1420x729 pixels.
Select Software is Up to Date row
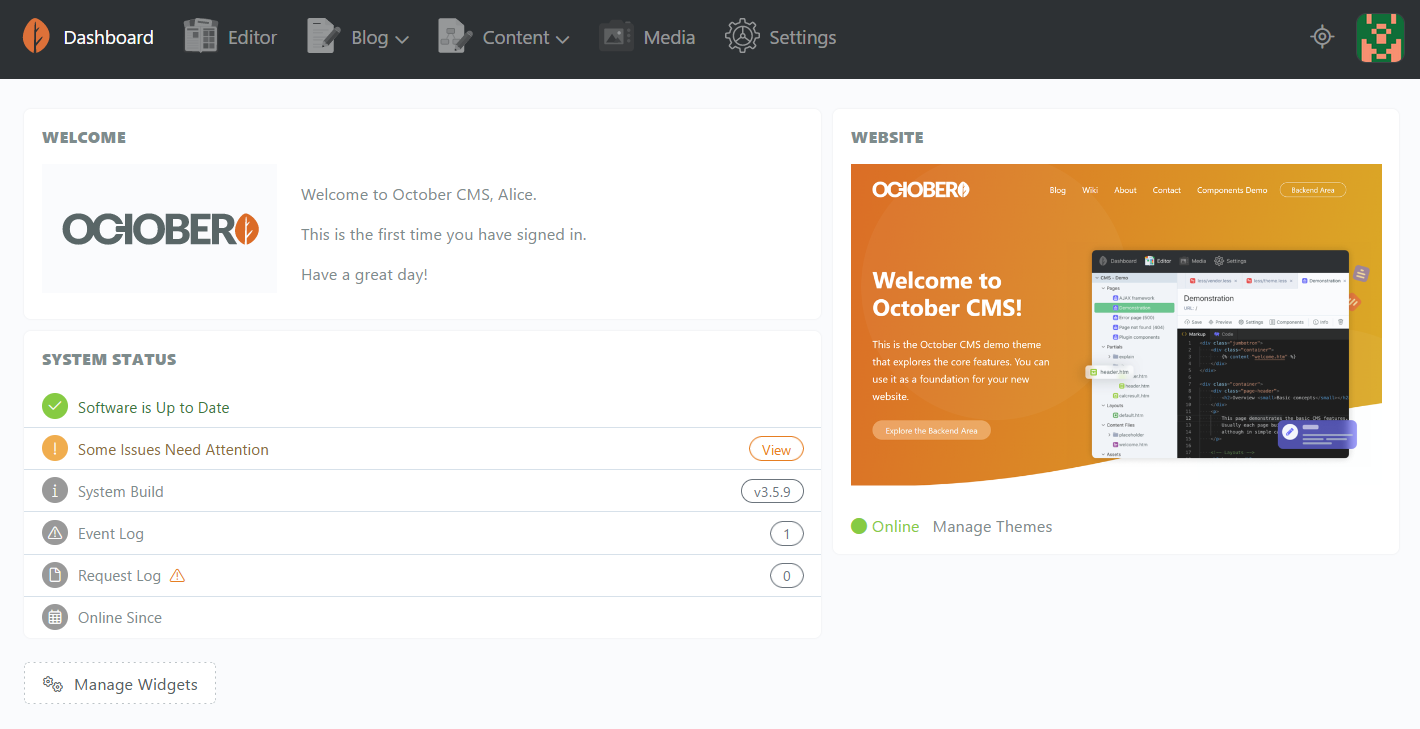pos(422,407)
